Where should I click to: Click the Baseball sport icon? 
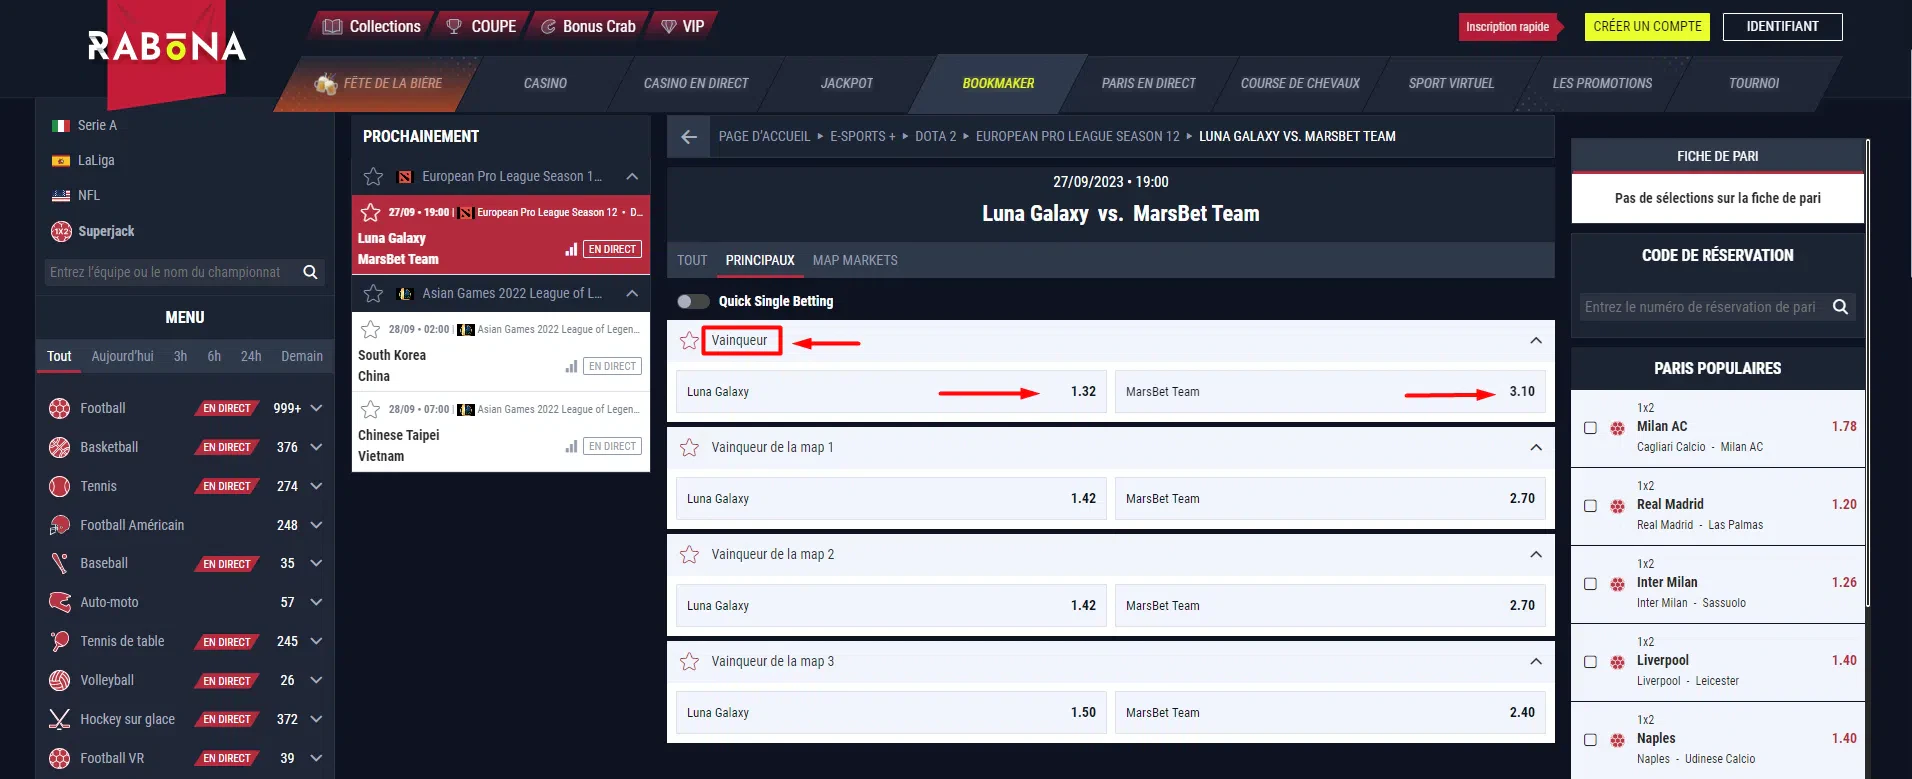tap(60, 563)
